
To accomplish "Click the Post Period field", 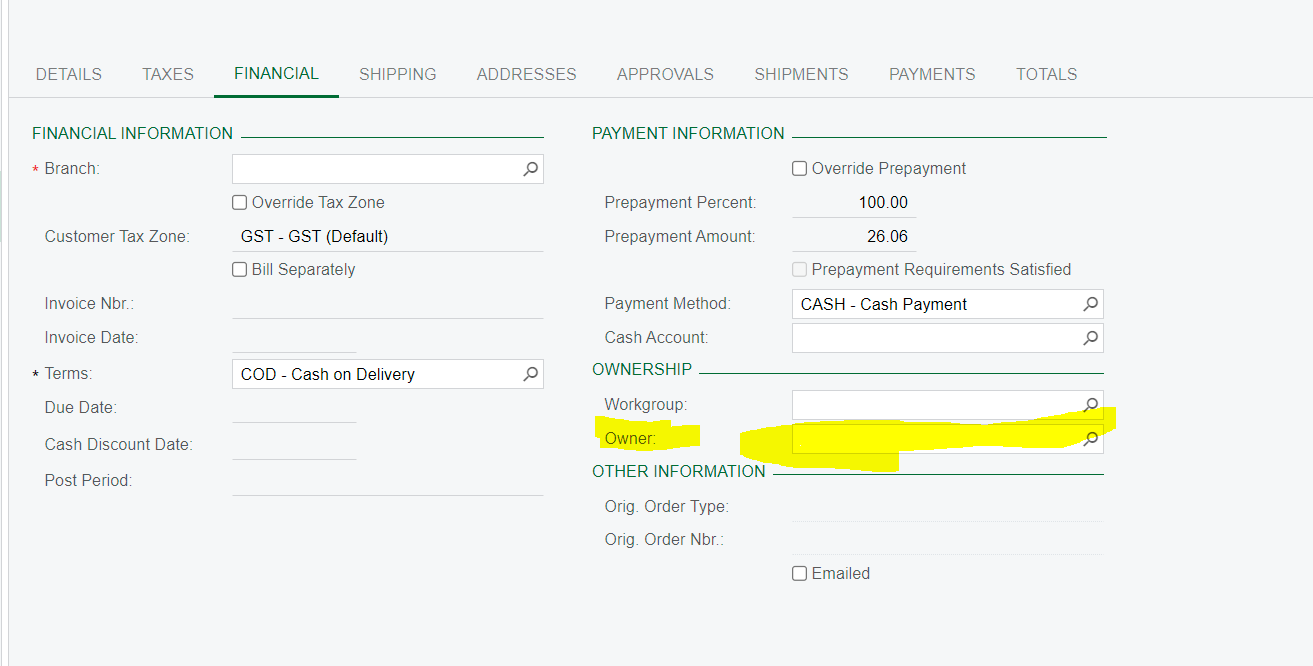I will coord(388,480).
